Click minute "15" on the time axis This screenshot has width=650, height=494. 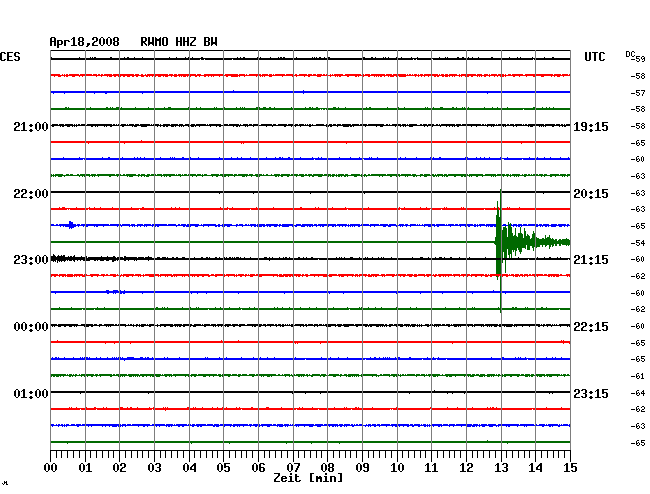[570, 468]
